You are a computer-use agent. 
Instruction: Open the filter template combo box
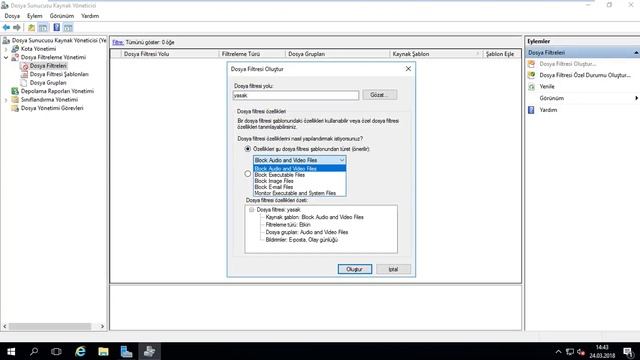[x=300, y=160]
